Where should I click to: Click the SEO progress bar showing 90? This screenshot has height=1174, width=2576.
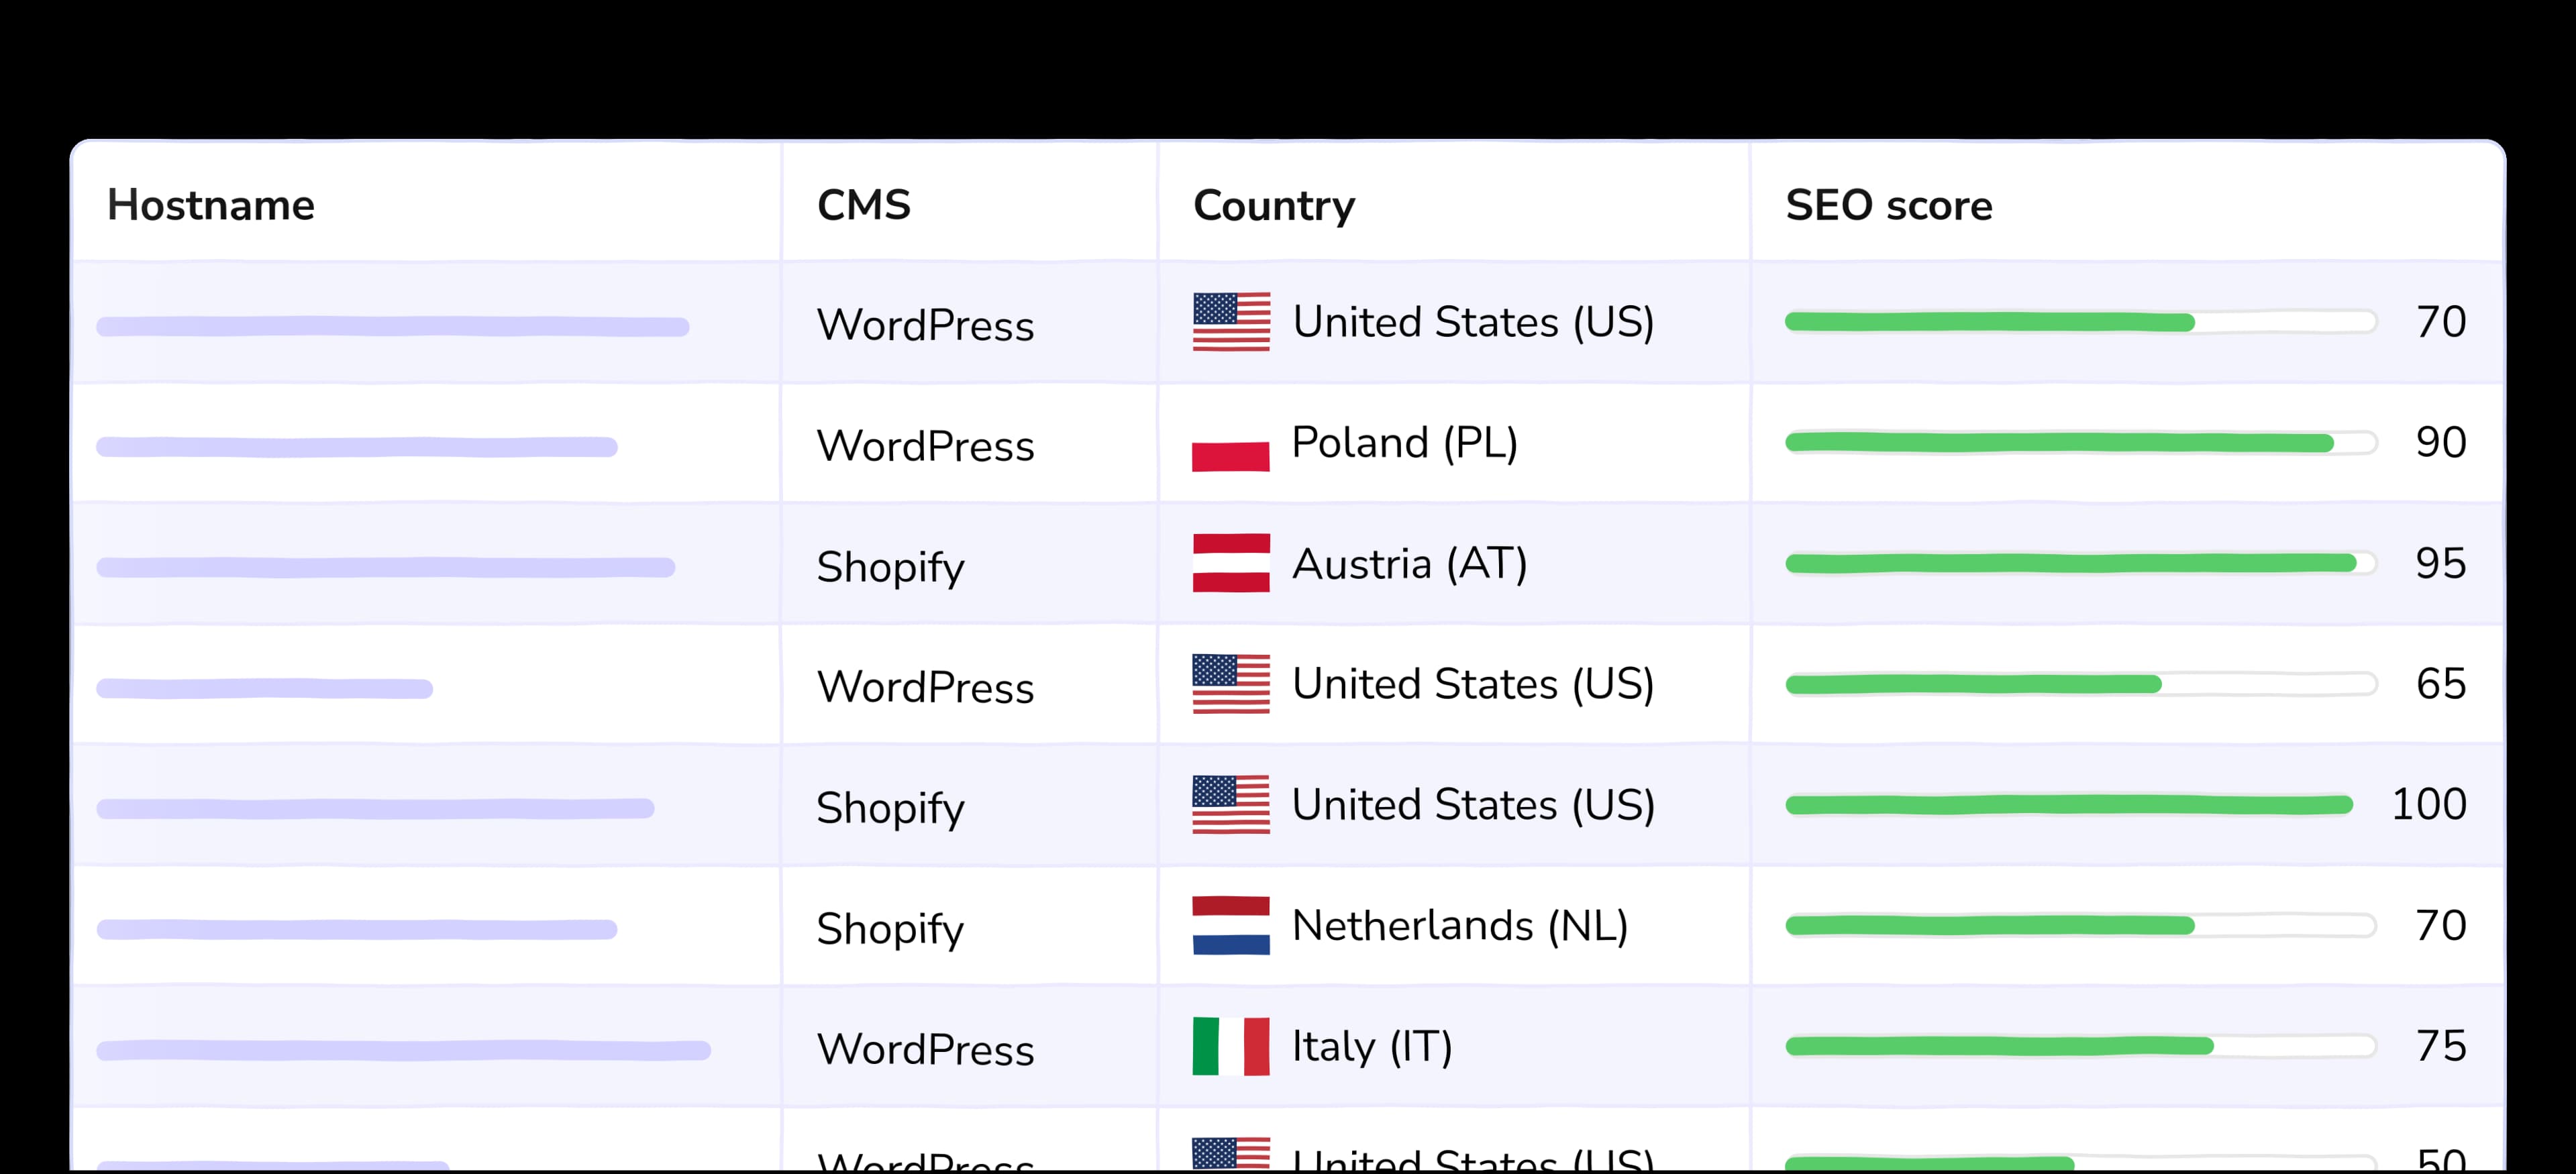(2080, 443)
